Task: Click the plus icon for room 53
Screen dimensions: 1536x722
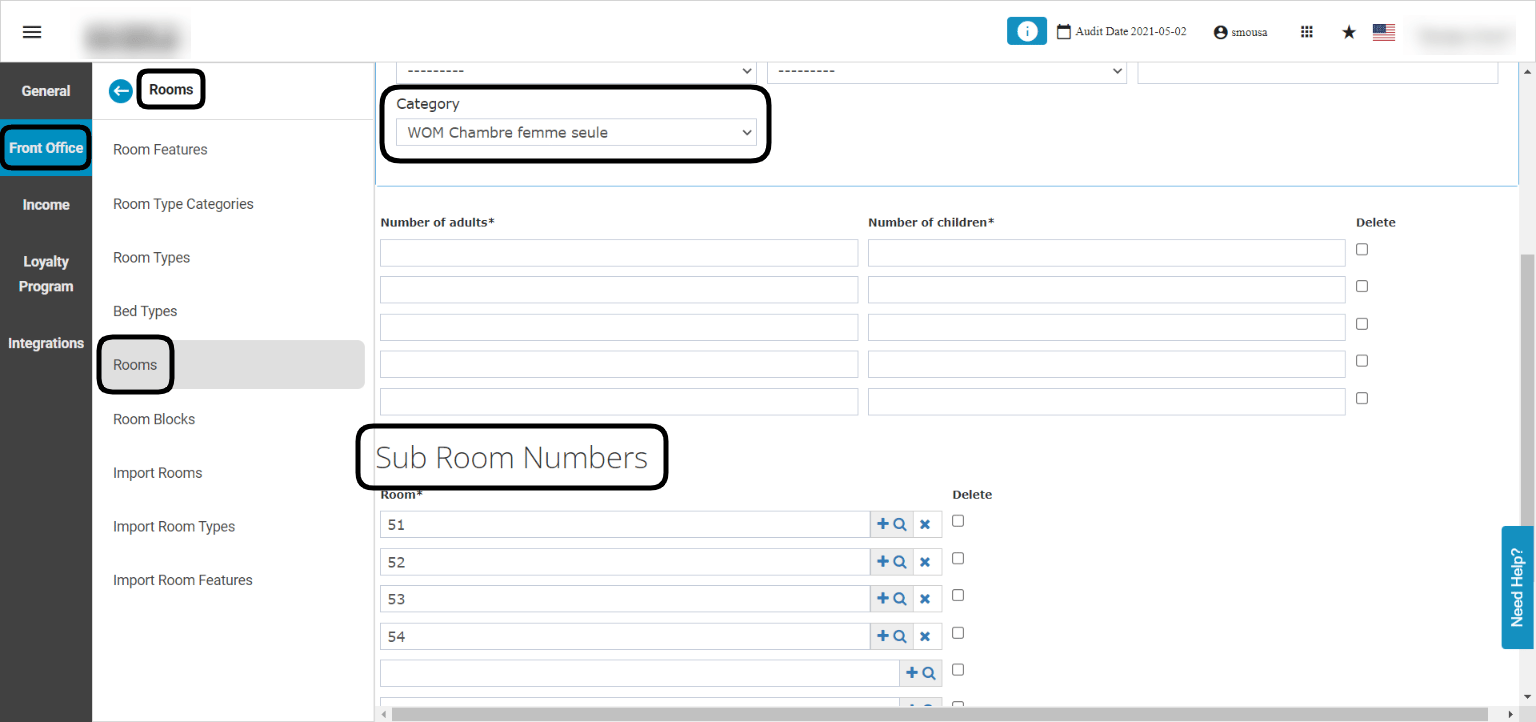Action: point(883,599)
